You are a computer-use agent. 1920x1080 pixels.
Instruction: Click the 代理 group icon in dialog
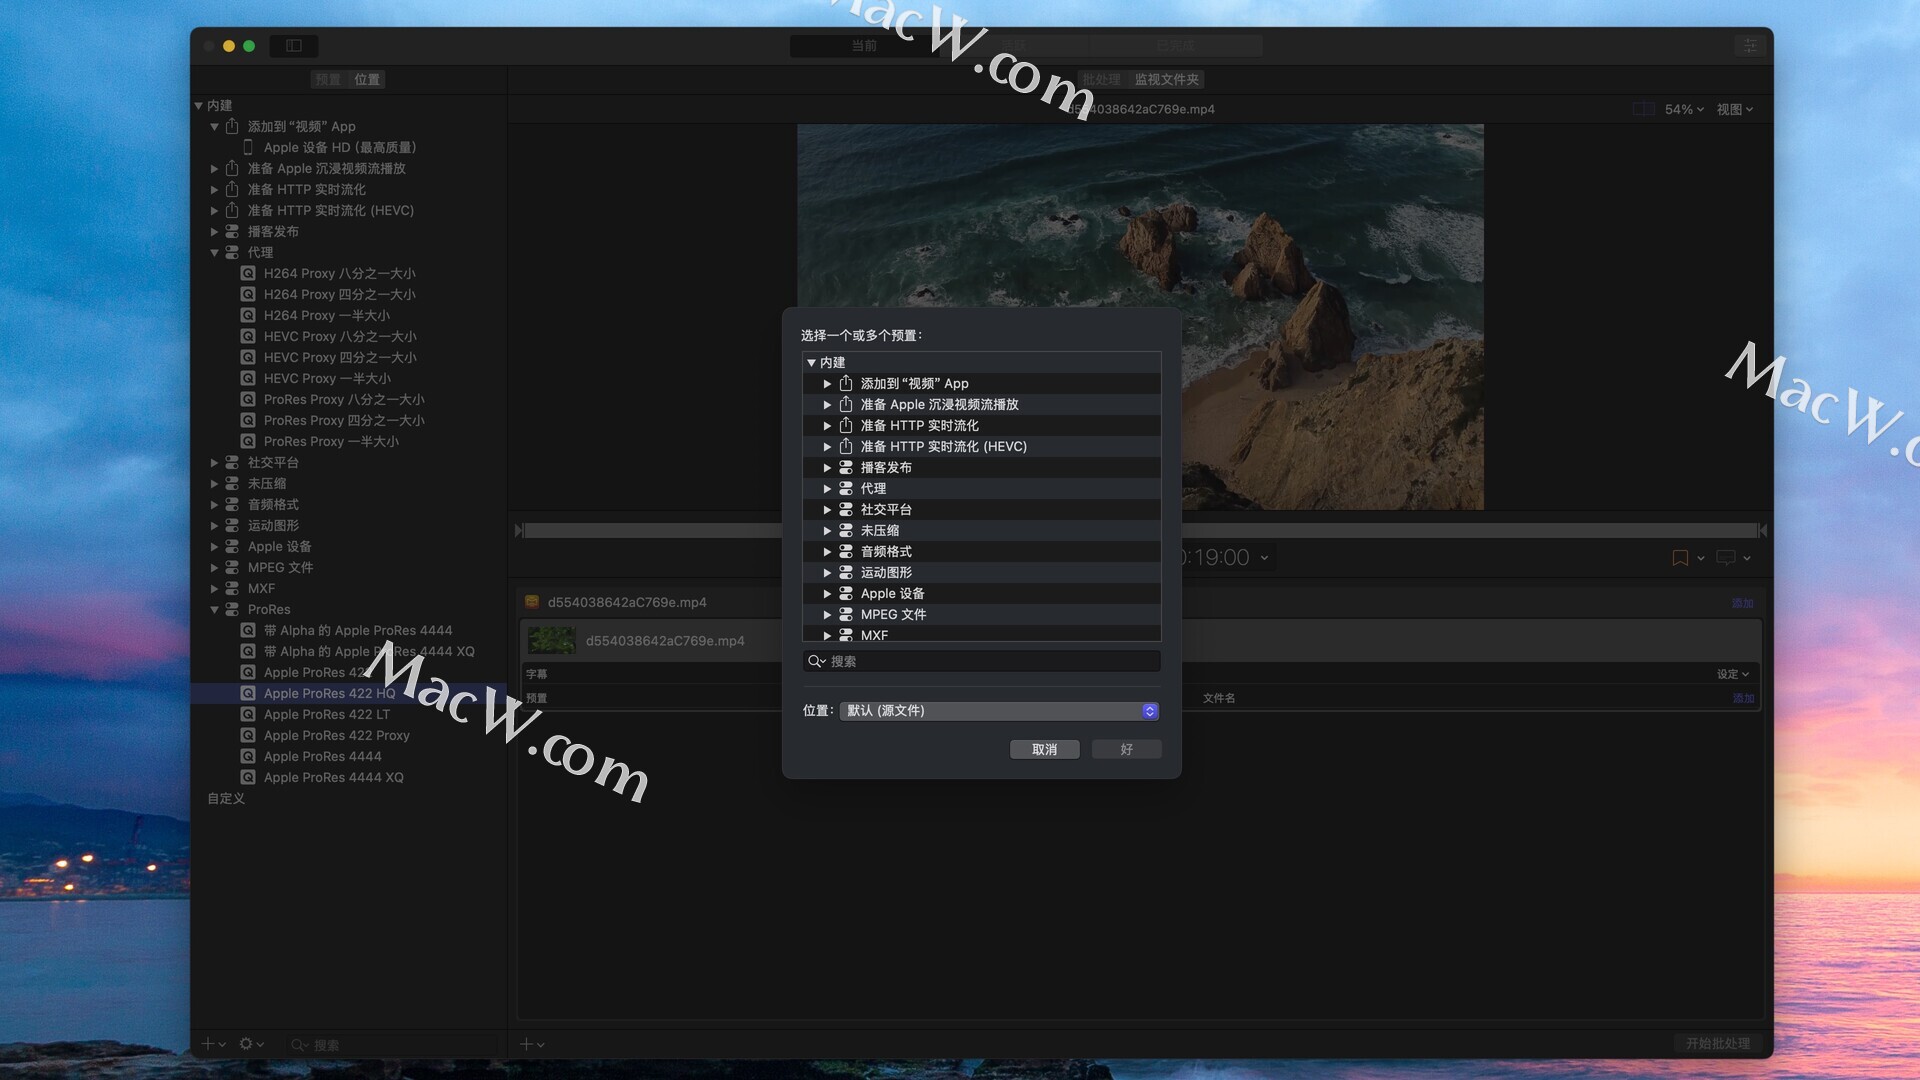click(x=846, y=488)
